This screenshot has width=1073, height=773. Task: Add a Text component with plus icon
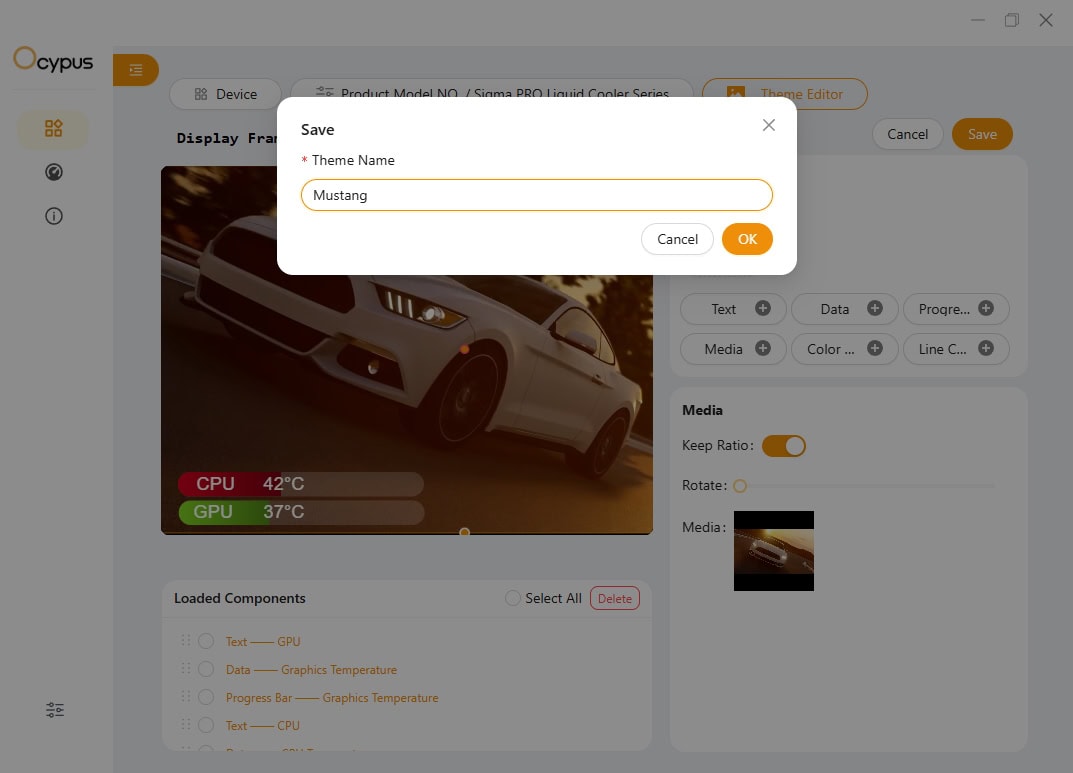pos(762,308)
